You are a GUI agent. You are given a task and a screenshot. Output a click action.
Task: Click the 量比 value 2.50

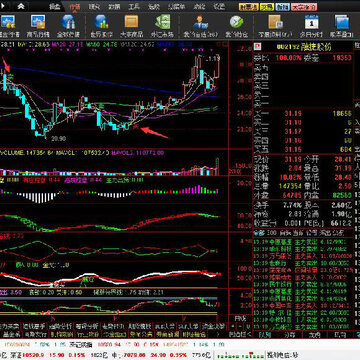(345, 186)
